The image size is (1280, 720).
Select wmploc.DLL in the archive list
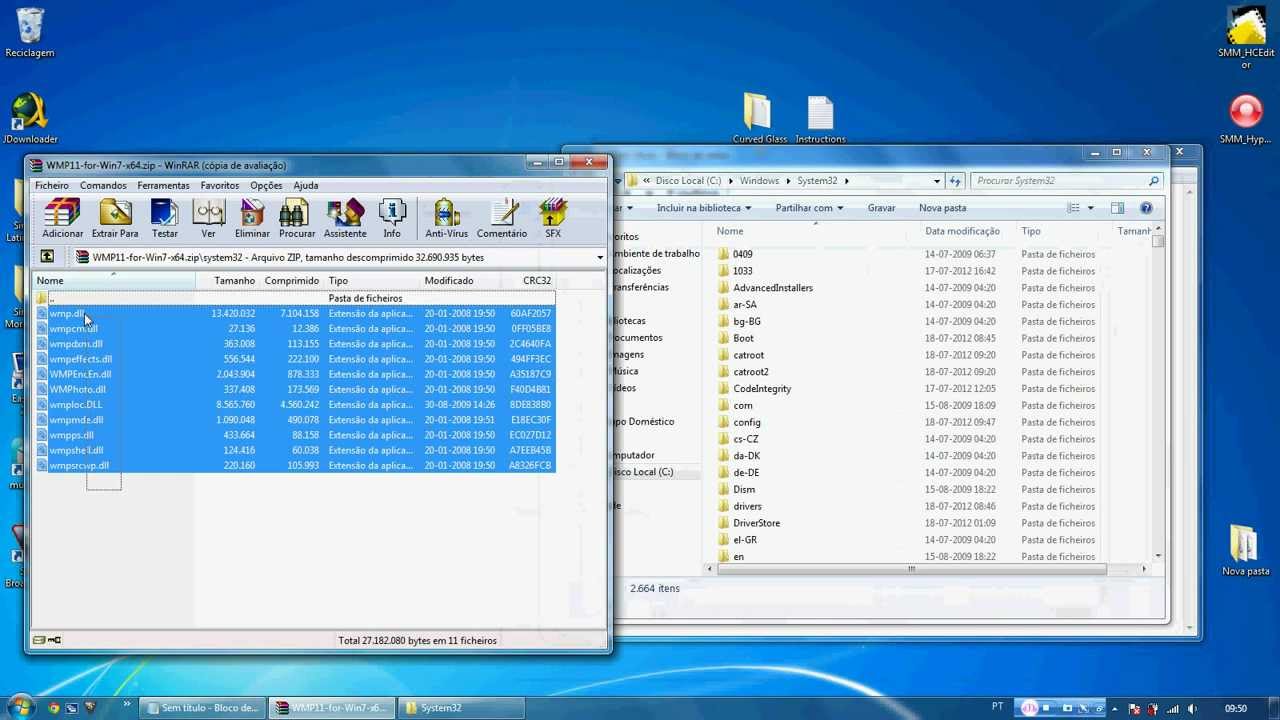click(x=294, y=404)
